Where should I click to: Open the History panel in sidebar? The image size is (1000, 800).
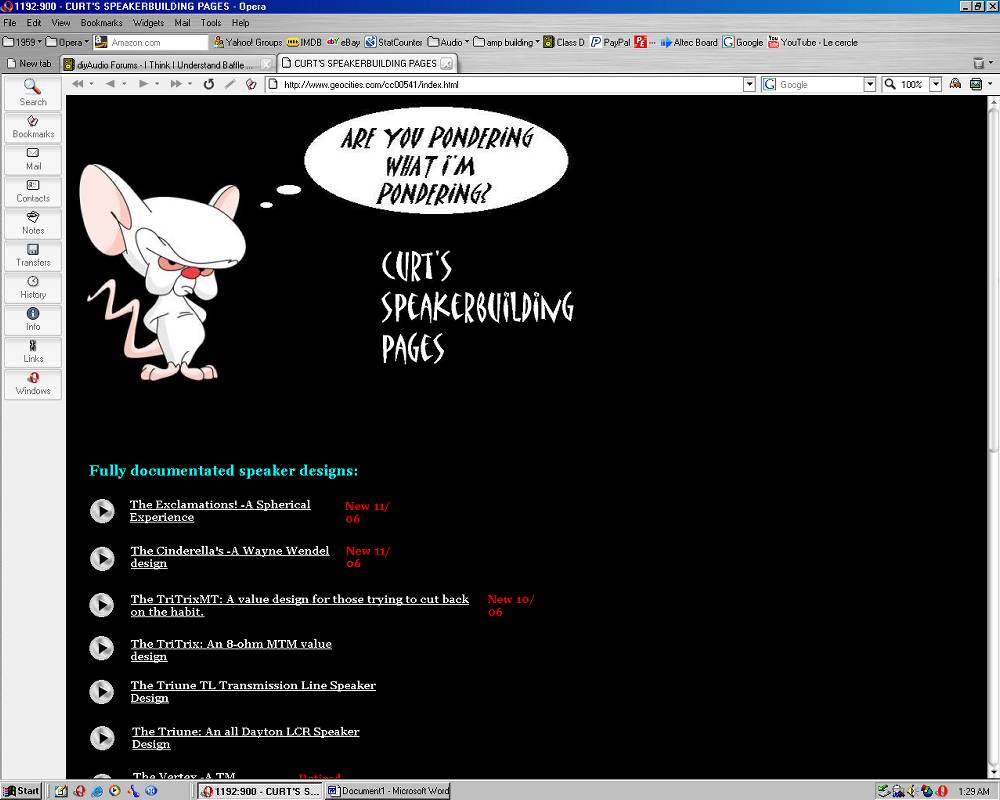33,287
